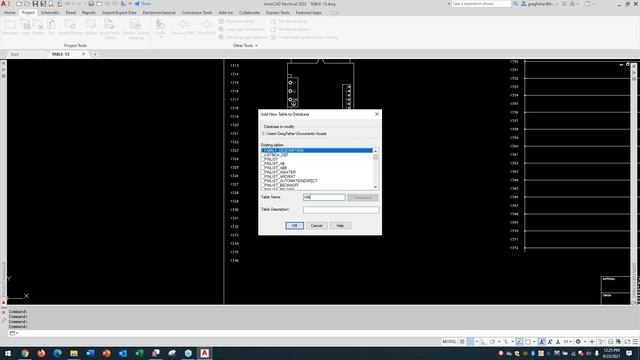
Task: Open Project Manager in the ribbon
Action: pyautogui.click(x=10, y=27)
